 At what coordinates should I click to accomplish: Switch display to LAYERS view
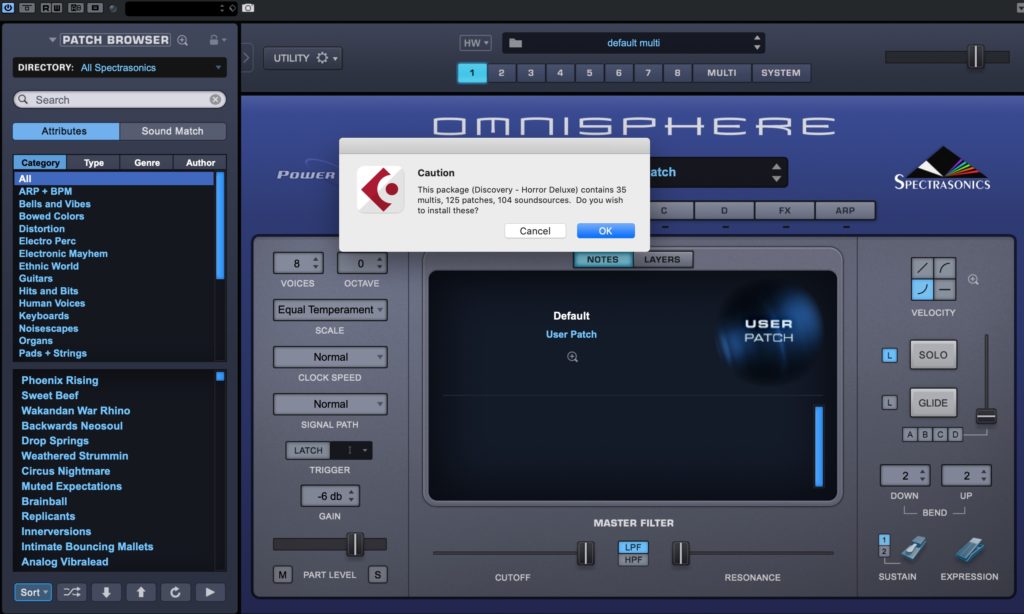[662, 259]
